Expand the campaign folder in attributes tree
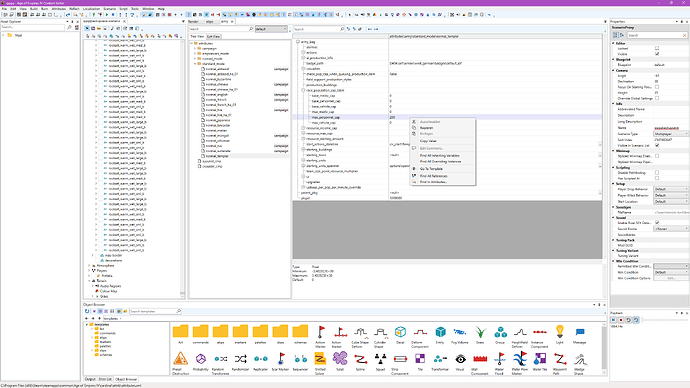The image size is (690, 388). pyautogui.click(x=195, y=48)
